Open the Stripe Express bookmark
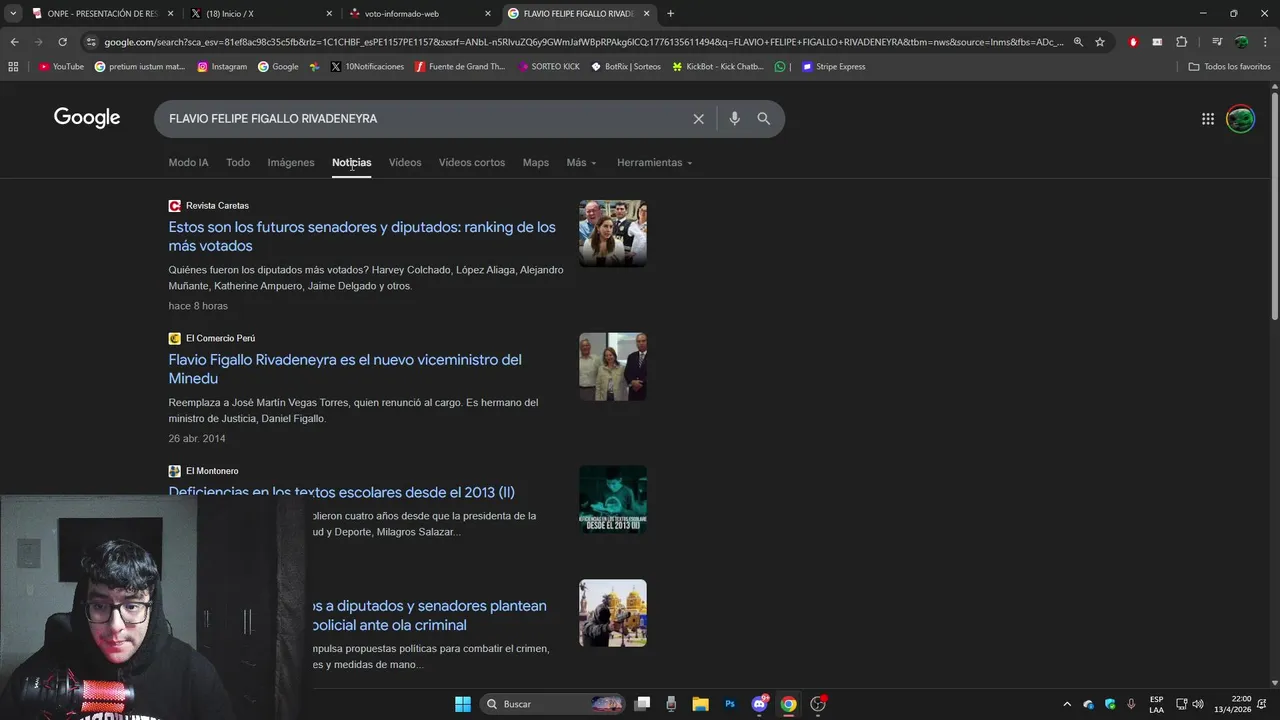 (833, 67)
